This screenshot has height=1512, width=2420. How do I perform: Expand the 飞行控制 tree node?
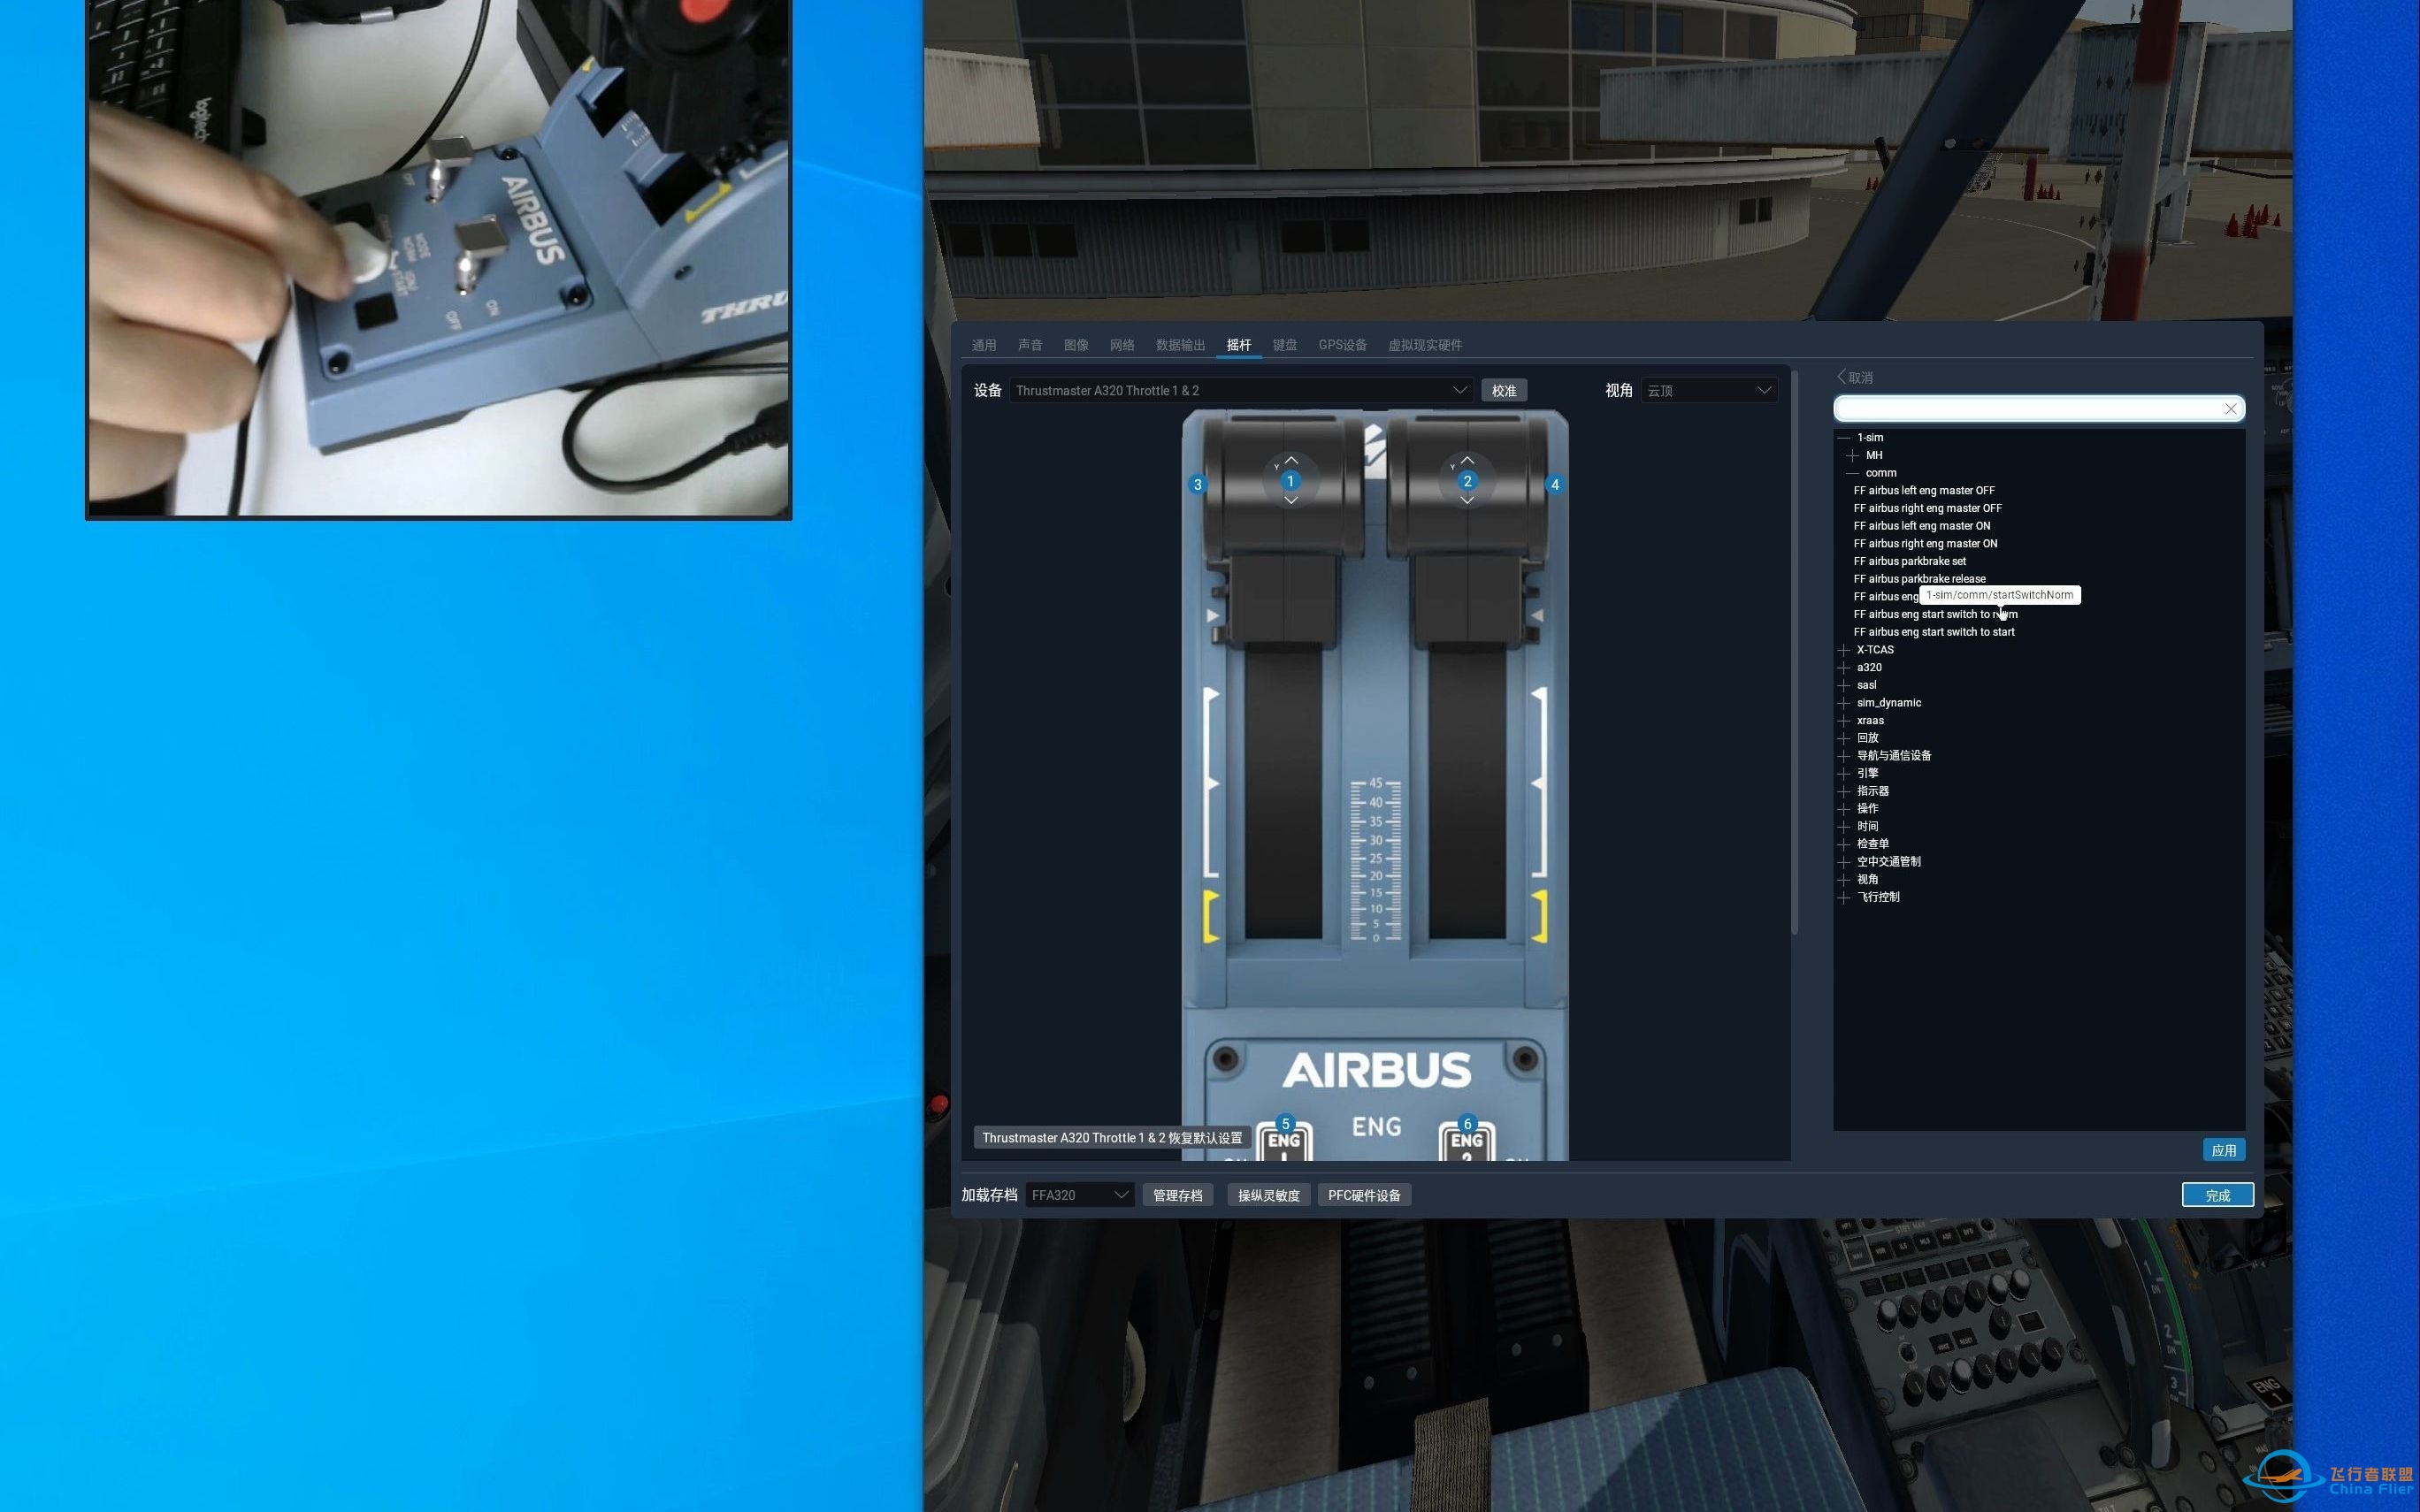point(1844,898)
